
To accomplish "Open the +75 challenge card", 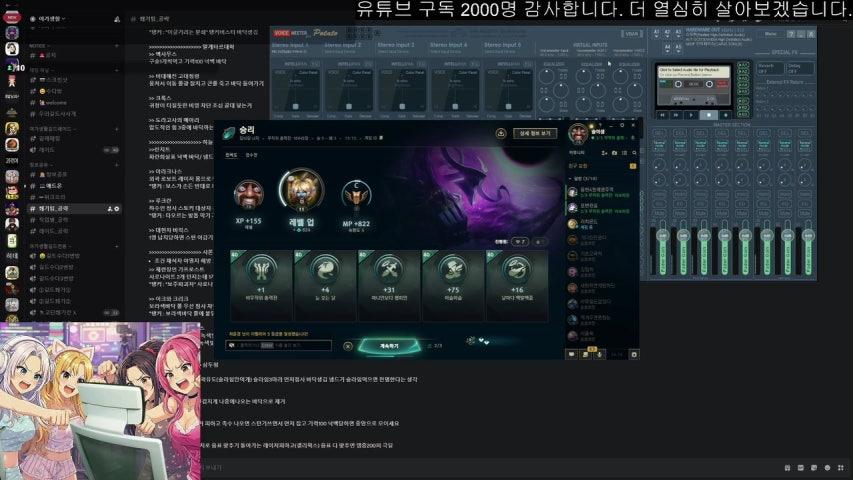I will tap(453, 285).
